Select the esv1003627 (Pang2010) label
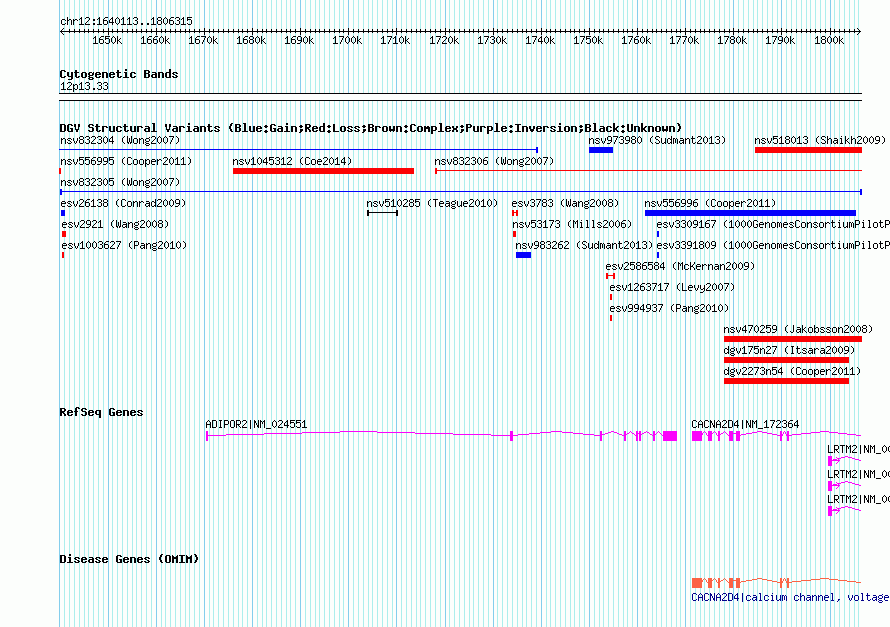 pyautogui.click(x=124, y=245)
